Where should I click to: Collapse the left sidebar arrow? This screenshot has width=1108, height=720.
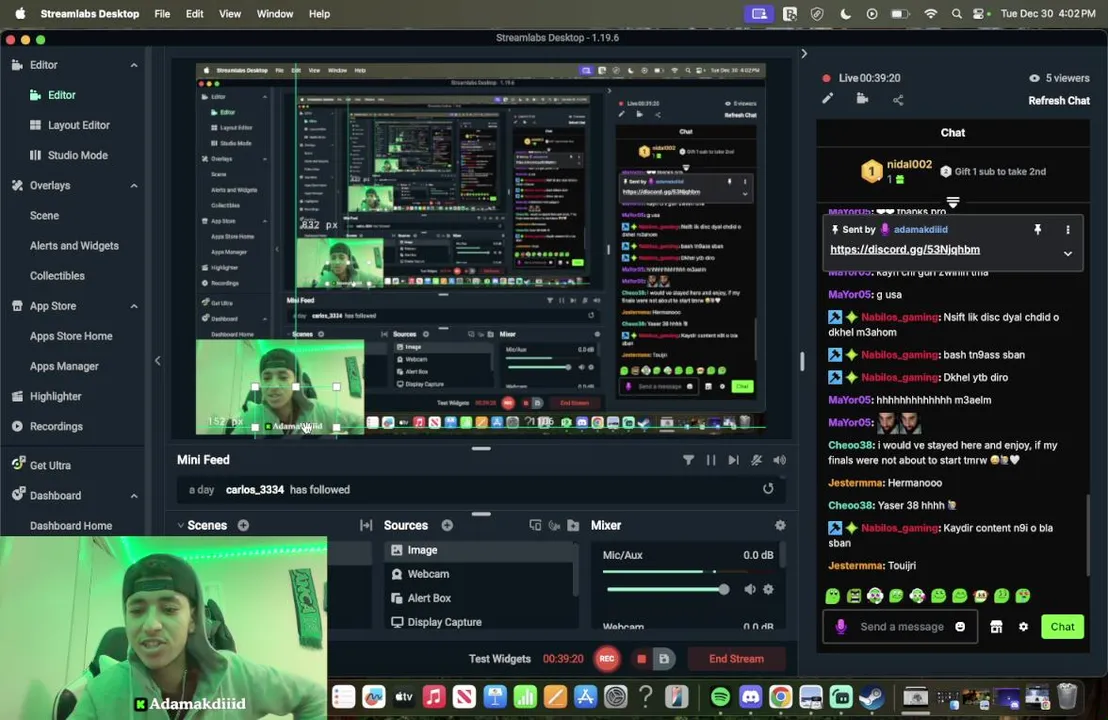(158, 360)
